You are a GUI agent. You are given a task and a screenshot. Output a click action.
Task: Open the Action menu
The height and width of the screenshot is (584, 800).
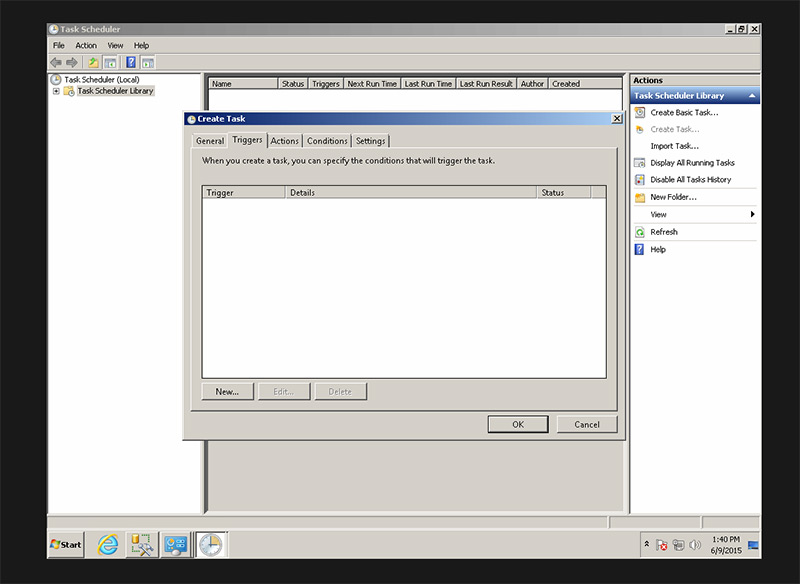click(x=86, y=45)
